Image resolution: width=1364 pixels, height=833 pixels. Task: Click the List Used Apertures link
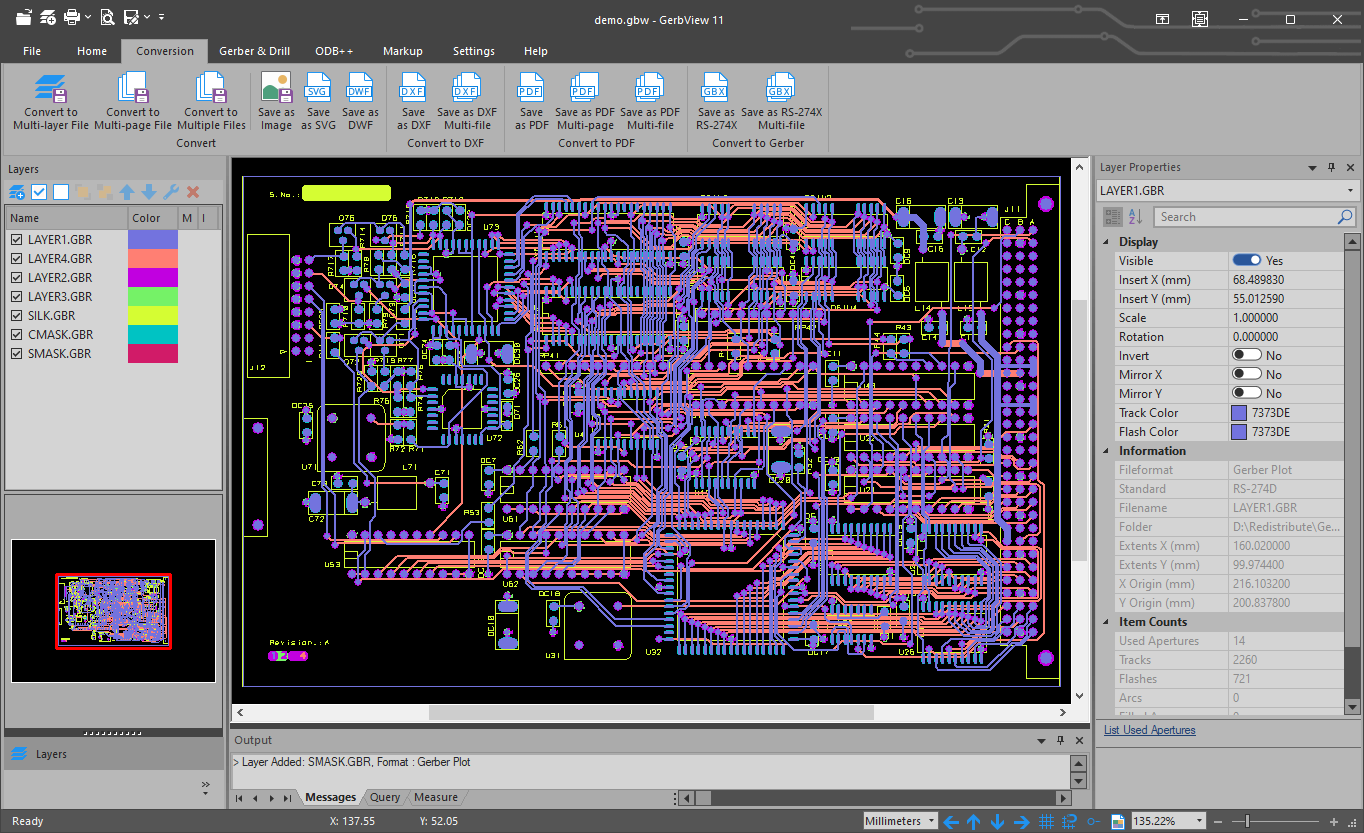[x=1150, y=729]
